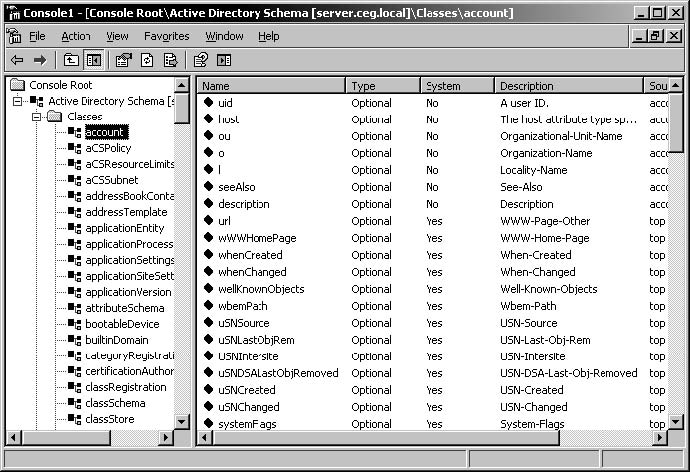Click the applicationEntity class icon
Image resolution: width=690 pixels, height=472 pixels.
tap(74, 228)
